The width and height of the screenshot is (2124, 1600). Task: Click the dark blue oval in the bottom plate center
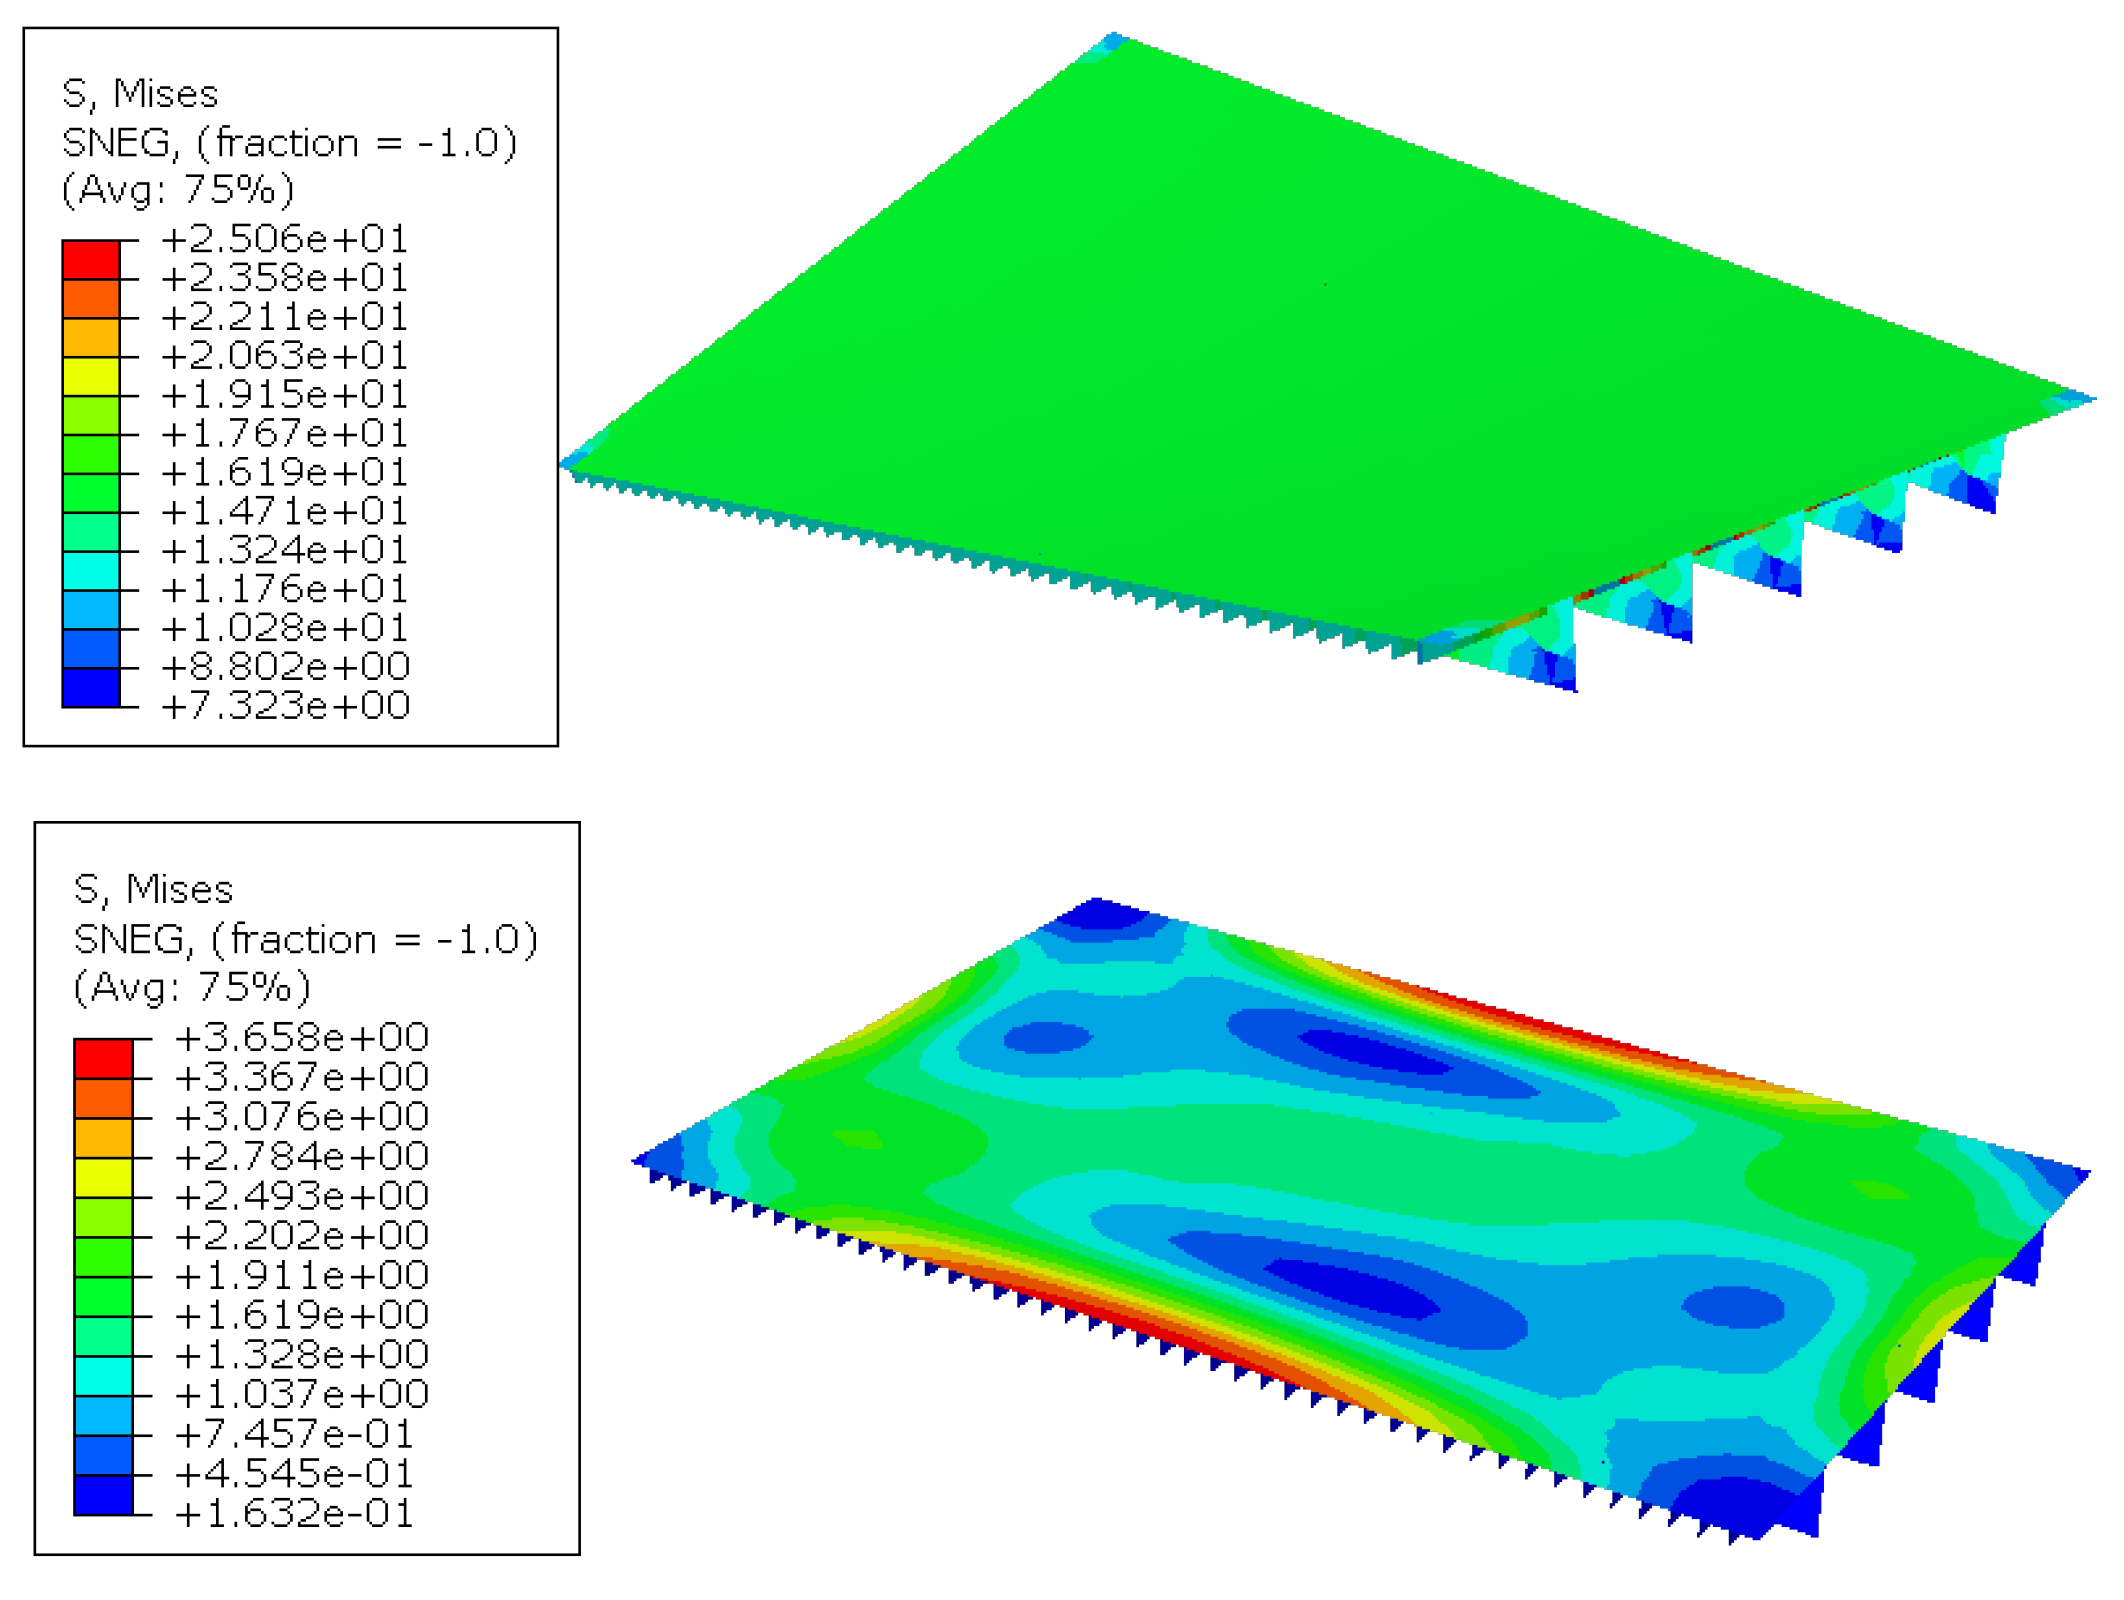pos(1350,1286)
